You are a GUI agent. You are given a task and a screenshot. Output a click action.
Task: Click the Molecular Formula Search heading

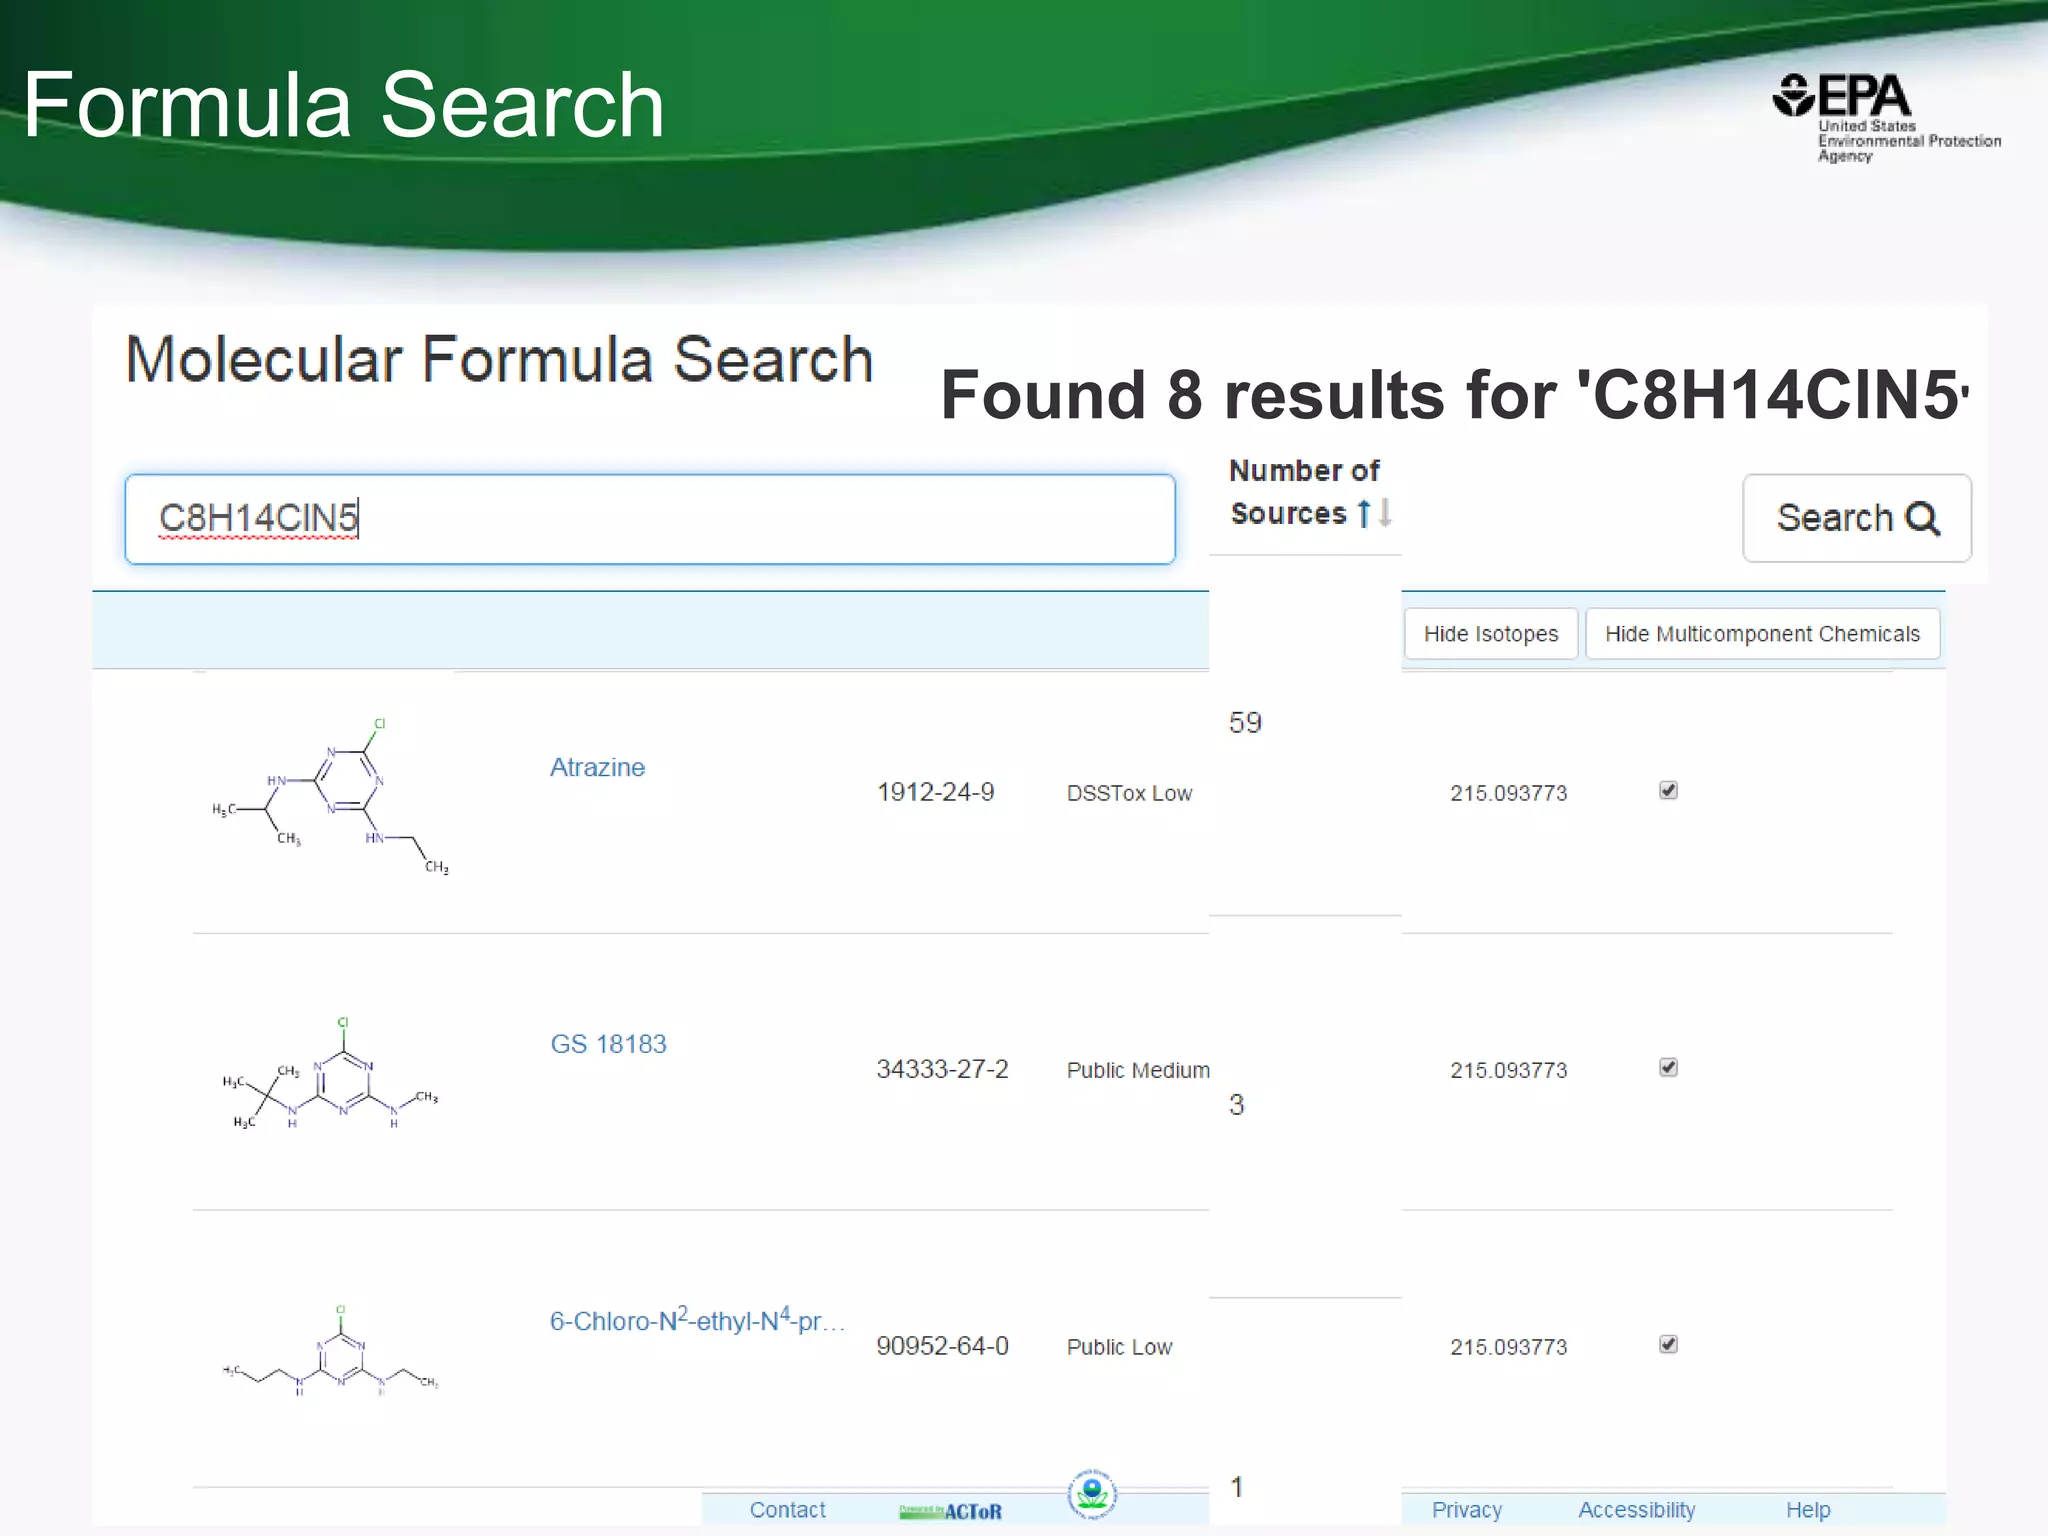[x=499, y=359]
